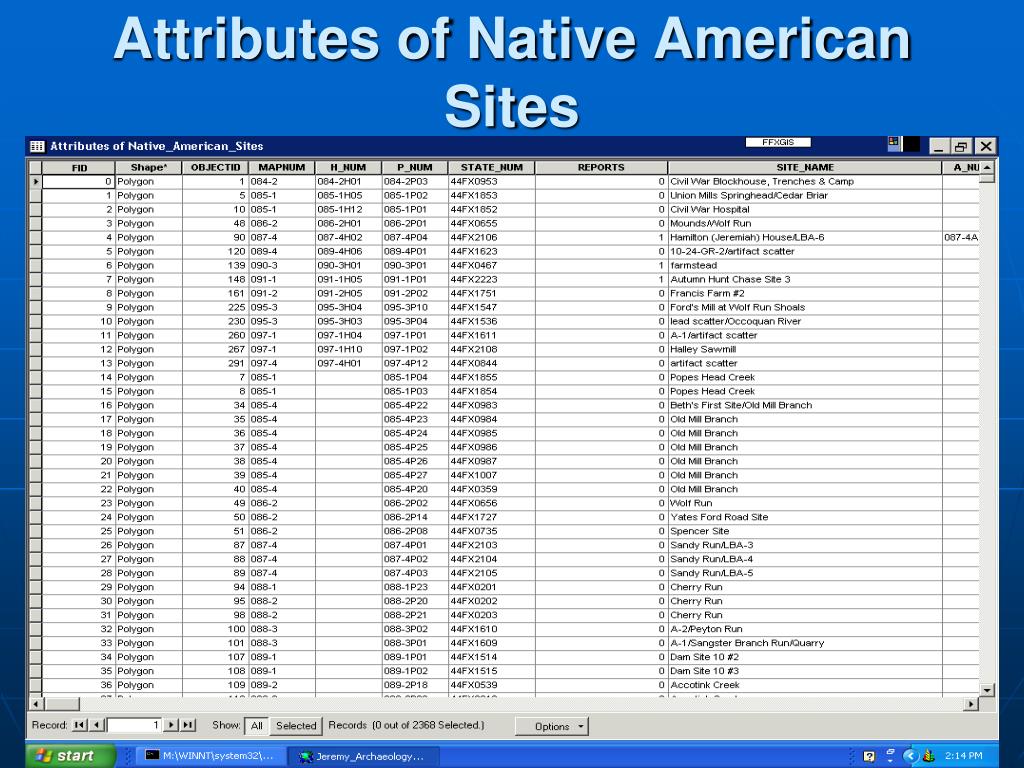Click site name Dam Site 10 #3

point(705,671)
